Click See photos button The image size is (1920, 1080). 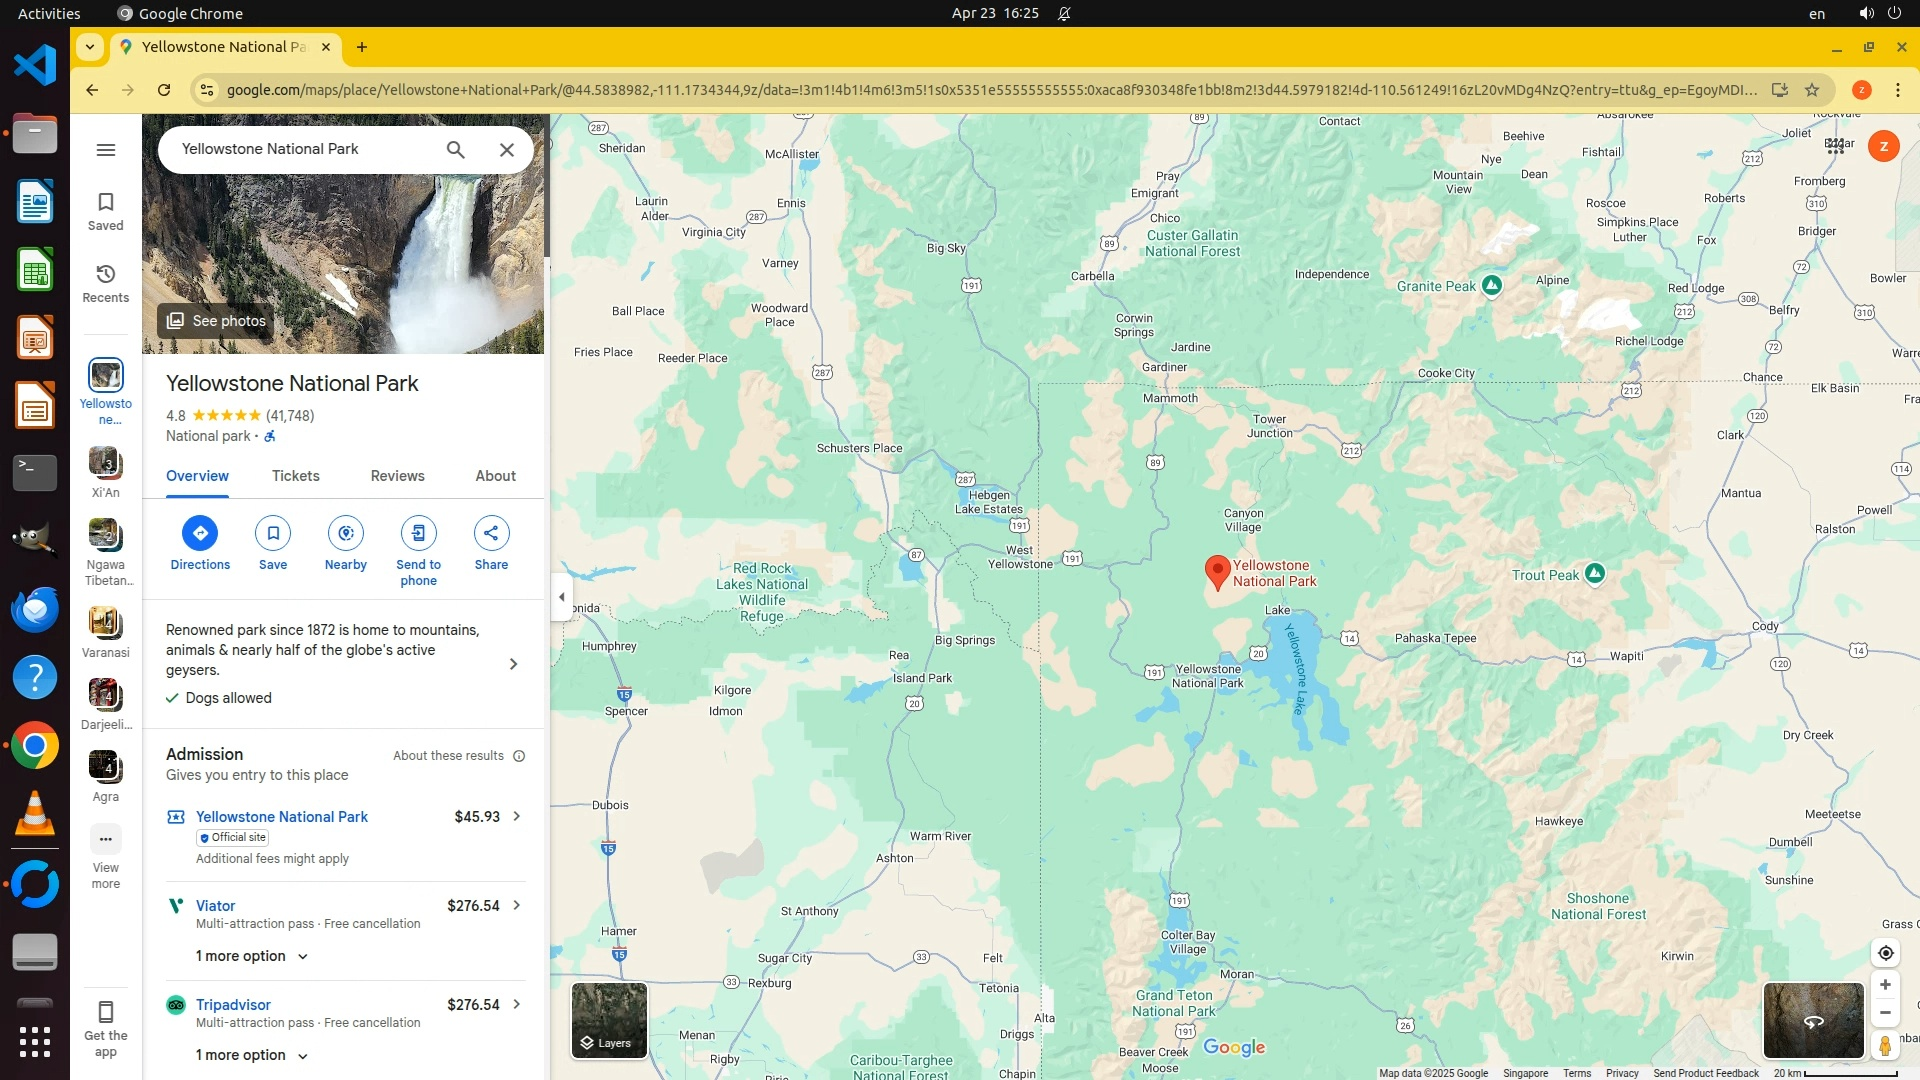216,321
